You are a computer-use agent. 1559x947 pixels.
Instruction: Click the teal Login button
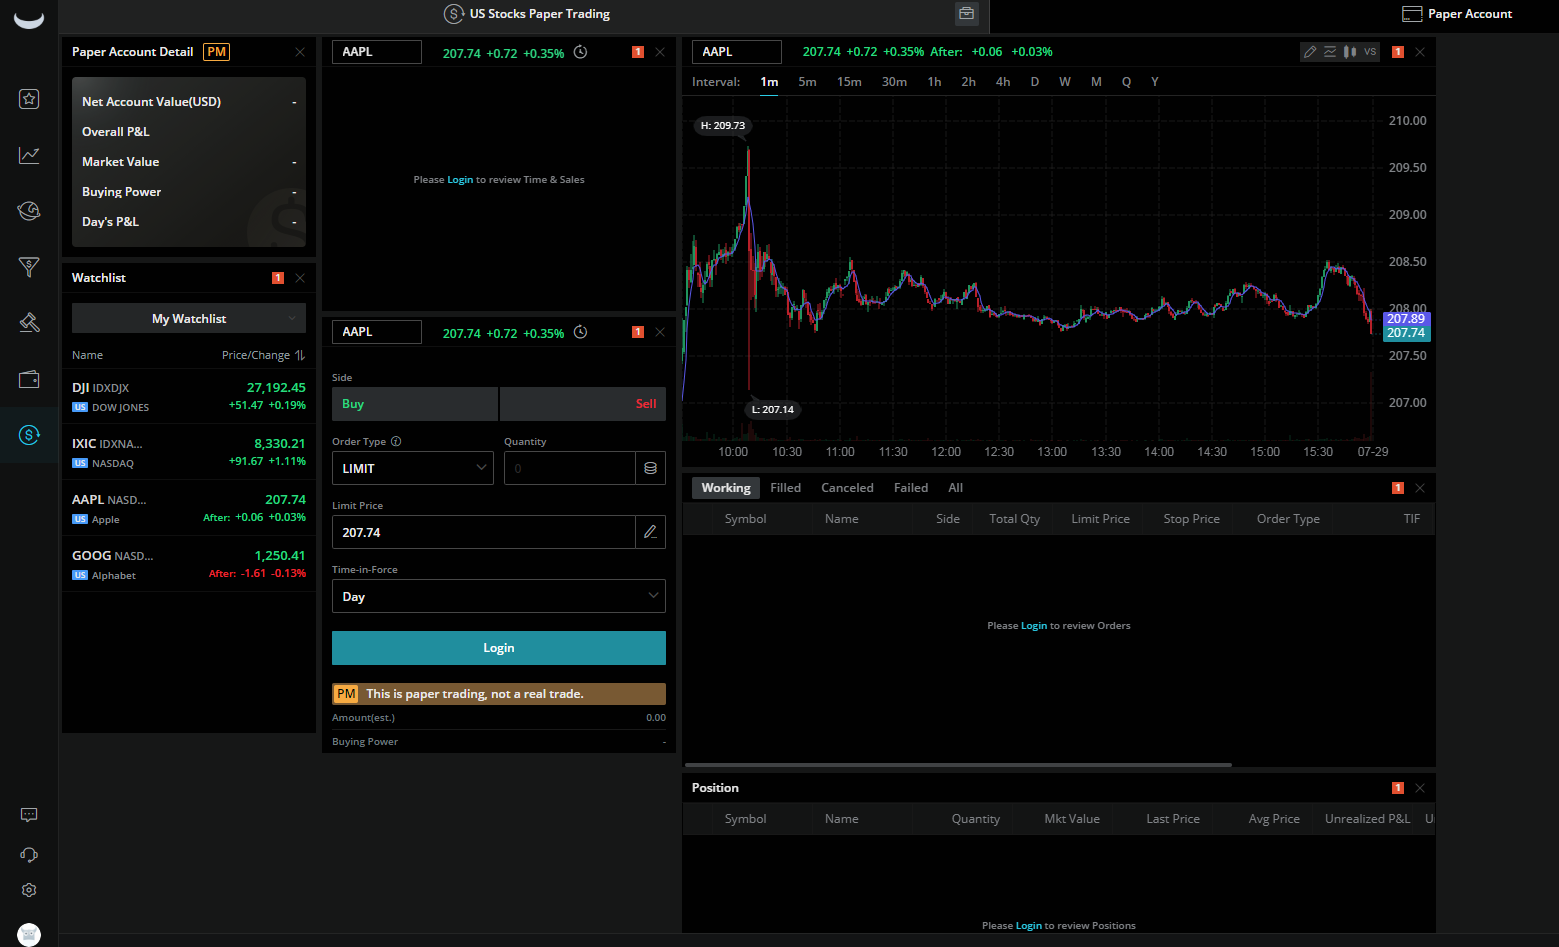click(498, 648)
